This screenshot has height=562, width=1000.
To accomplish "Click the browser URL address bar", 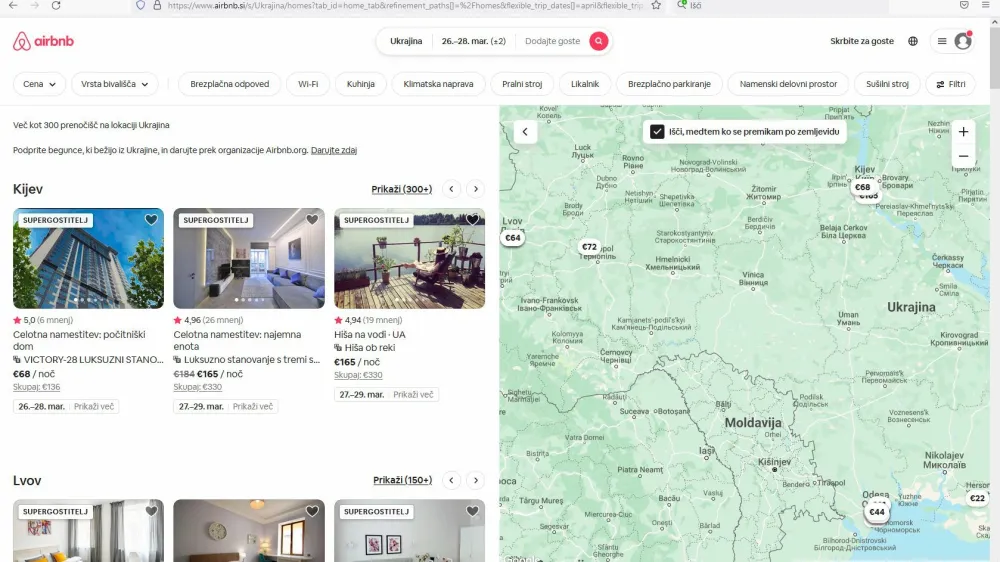I will coord(404,5).
